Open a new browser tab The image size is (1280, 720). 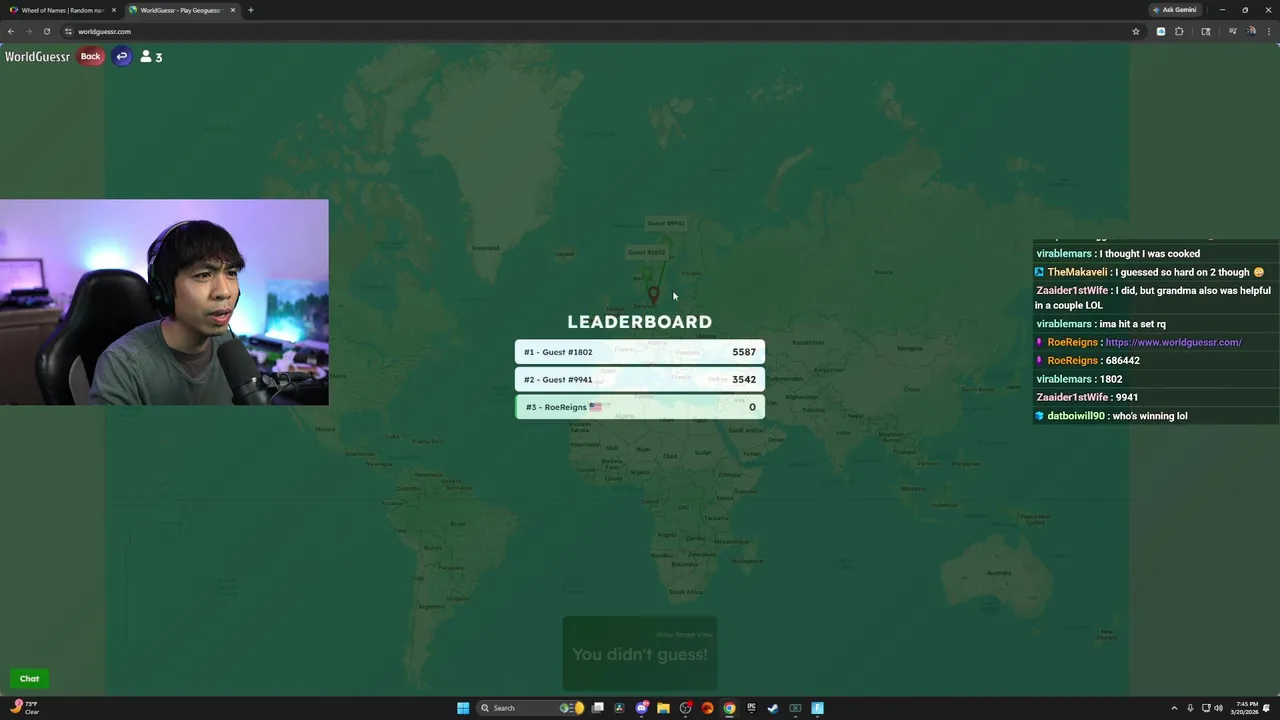(250, 10)
